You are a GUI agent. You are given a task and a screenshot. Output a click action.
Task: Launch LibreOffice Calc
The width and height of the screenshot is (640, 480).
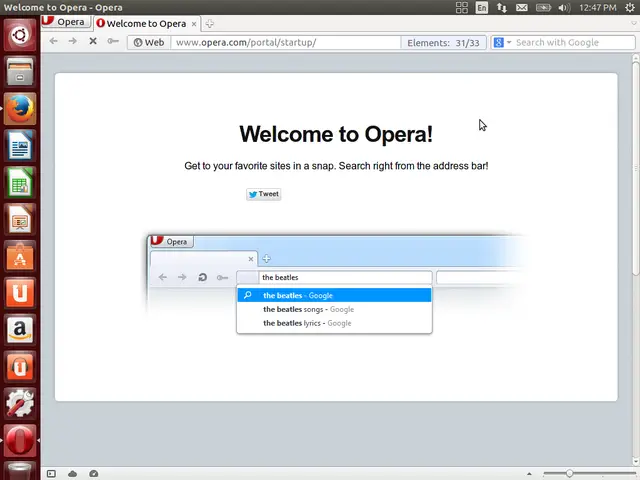20,182
